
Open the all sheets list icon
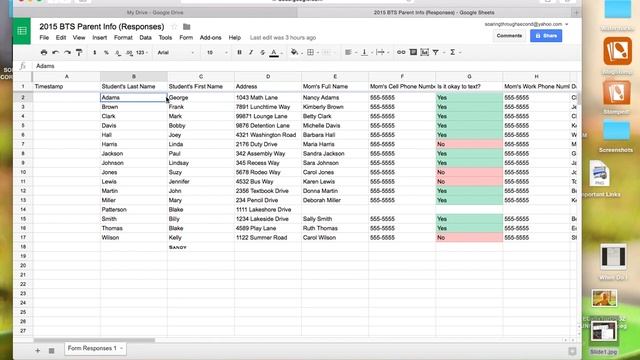pos(51,350)
